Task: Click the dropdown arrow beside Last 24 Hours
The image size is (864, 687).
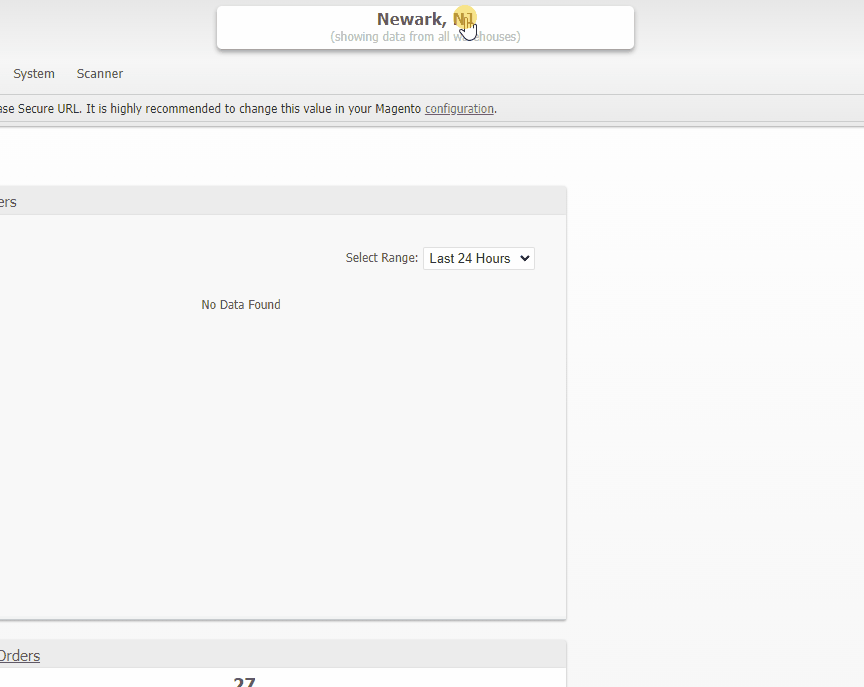Action: pyautogui.click(x=525, y=258)
